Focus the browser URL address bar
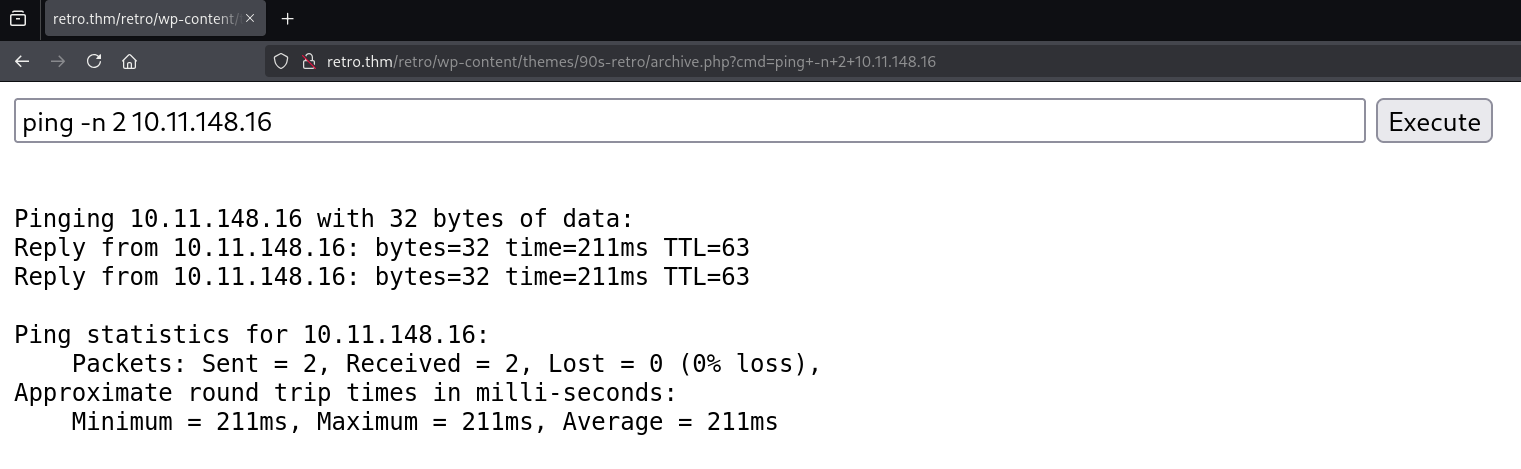This screenshot has height=469, width=1521. pyautogui.click(x=700, y=61)
